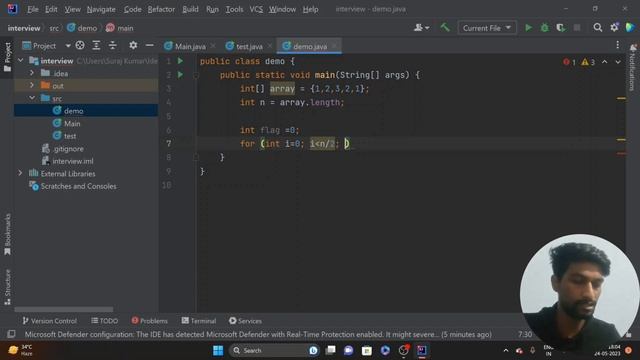Viewport: 640px width, 360px height.
Task: Select interview.iml file in tree
Action: click(x=72, y=161)
